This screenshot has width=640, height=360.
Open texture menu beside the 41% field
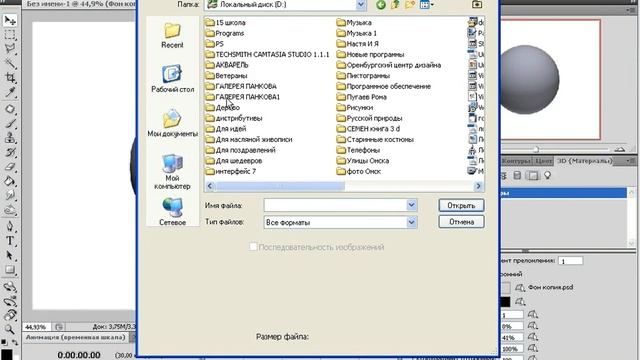533,338
